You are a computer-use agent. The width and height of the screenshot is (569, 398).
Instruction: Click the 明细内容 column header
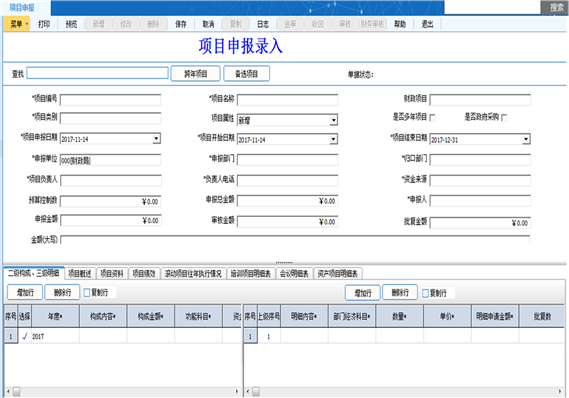[304, 317]
